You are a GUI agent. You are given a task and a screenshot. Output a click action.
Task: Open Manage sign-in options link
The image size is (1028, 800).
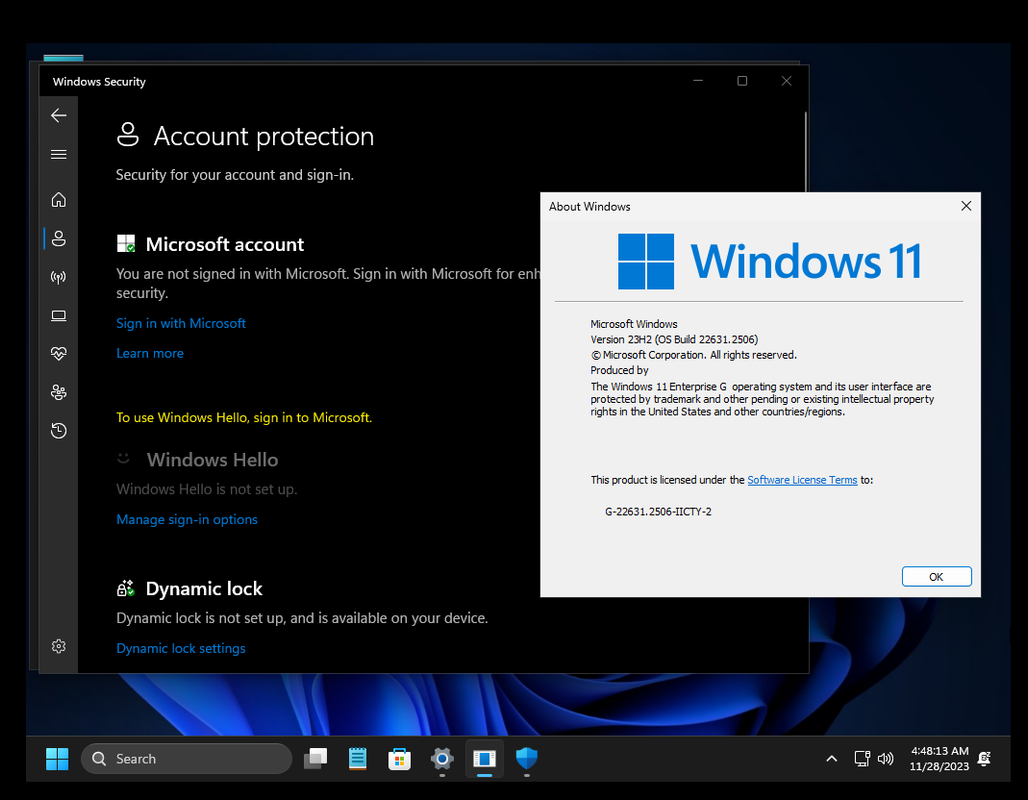click(x=187, y=519)
